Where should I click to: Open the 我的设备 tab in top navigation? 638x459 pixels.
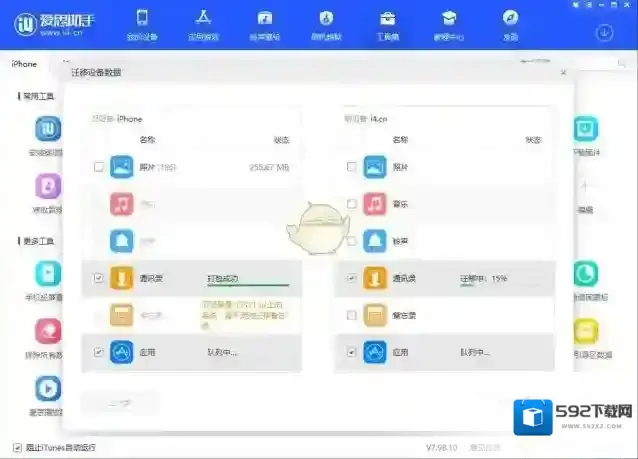(142, 24)
